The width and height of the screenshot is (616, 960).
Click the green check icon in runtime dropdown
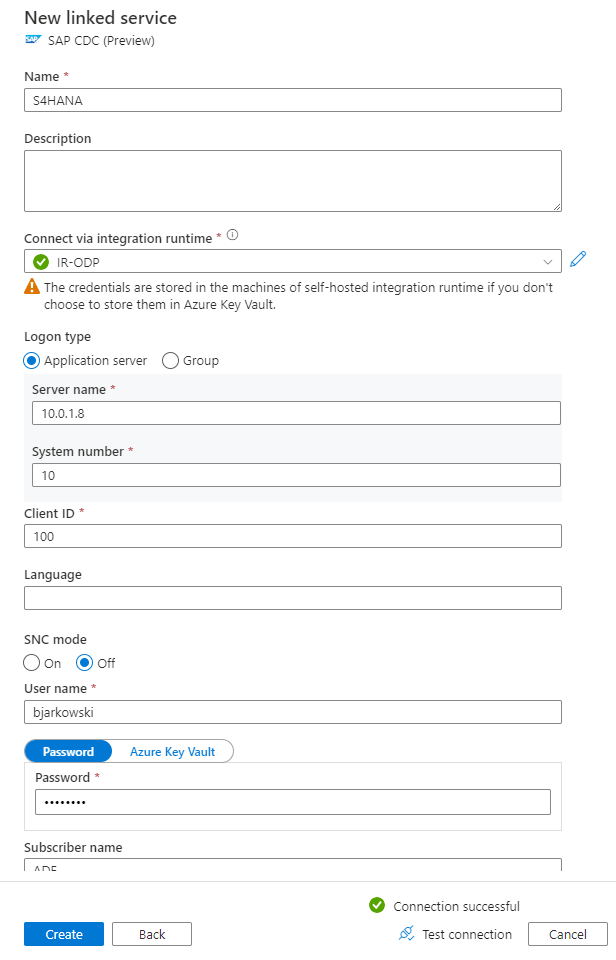(x=41, y=262)
